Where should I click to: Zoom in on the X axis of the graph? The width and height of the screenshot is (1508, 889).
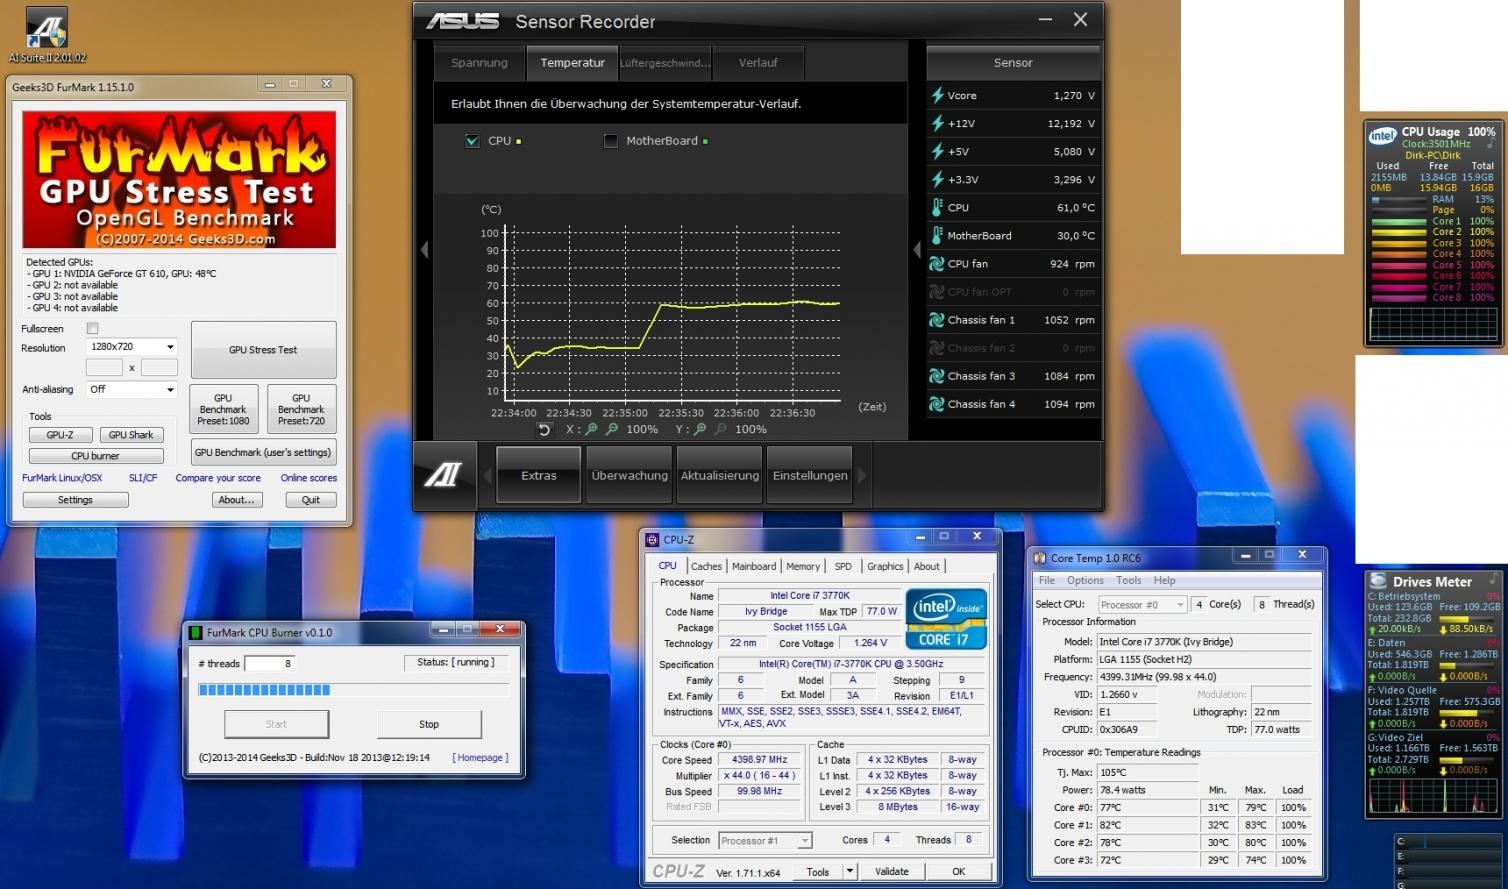[x=592, y=429]
